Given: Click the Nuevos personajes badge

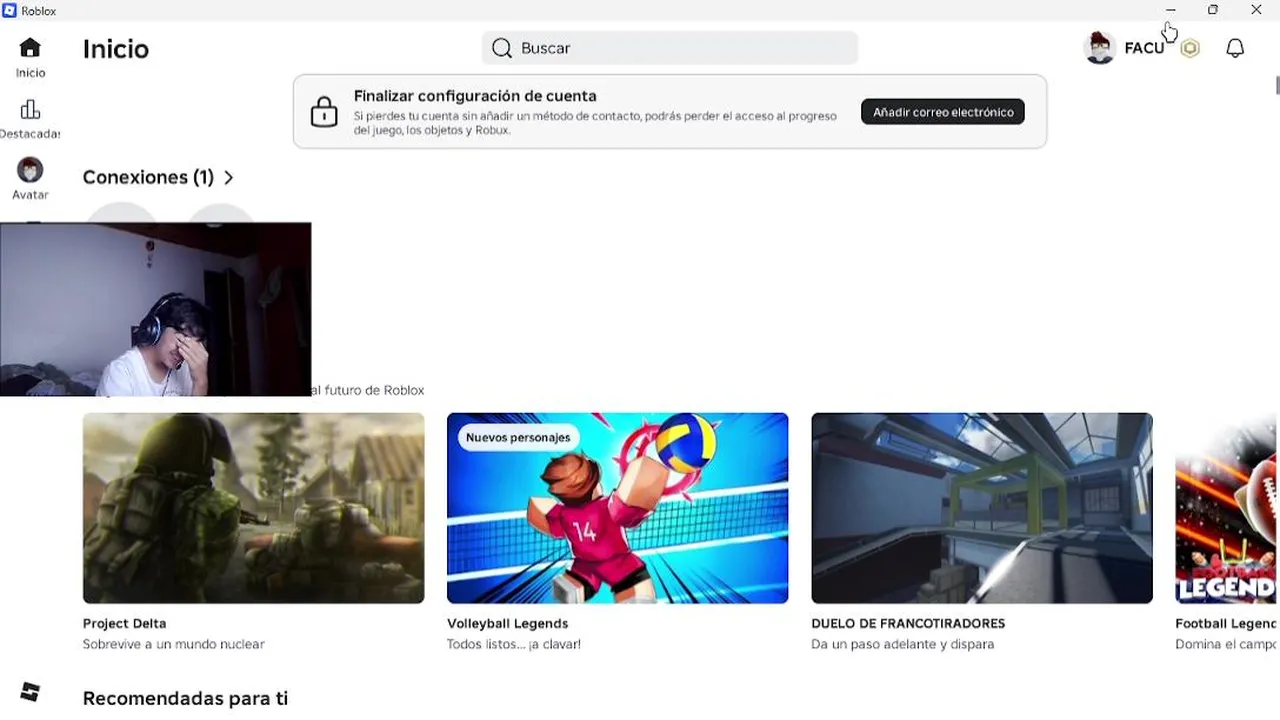Looking at the screenshot, I should coord(518,437).
